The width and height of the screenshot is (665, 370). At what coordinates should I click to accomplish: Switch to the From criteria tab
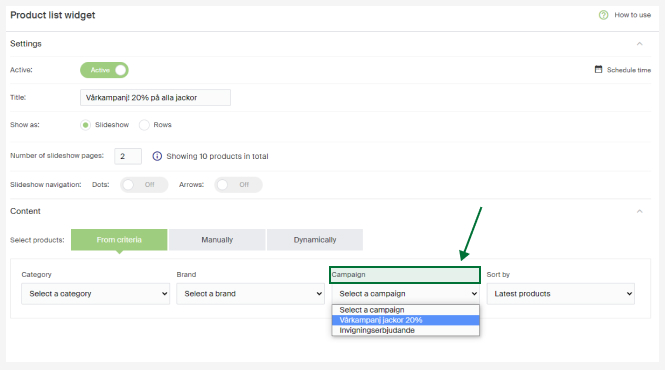(119, 240)
